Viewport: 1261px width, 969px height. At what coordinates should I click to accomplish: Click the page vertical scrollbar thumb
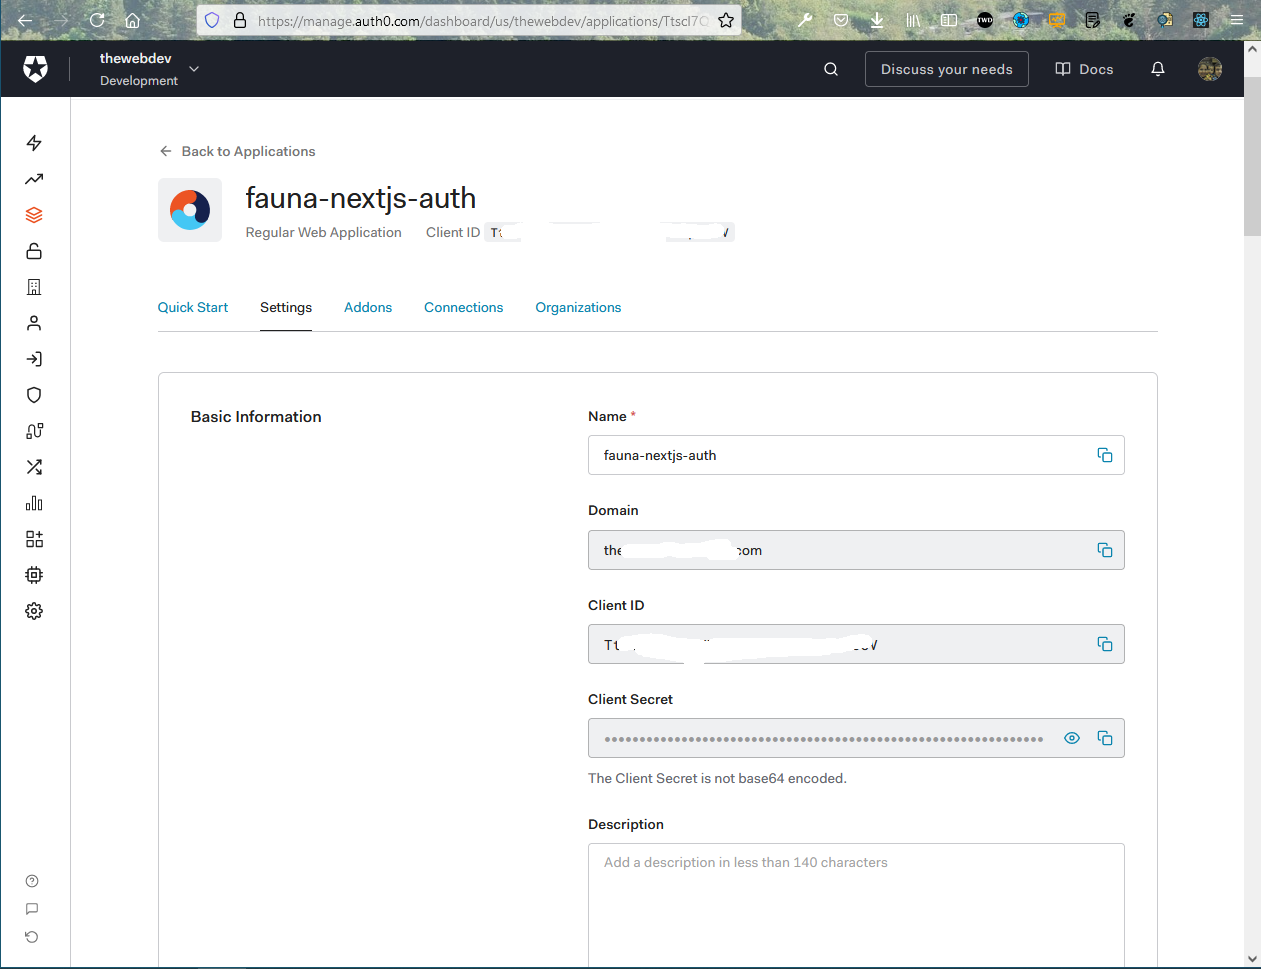pos(1252,156)
